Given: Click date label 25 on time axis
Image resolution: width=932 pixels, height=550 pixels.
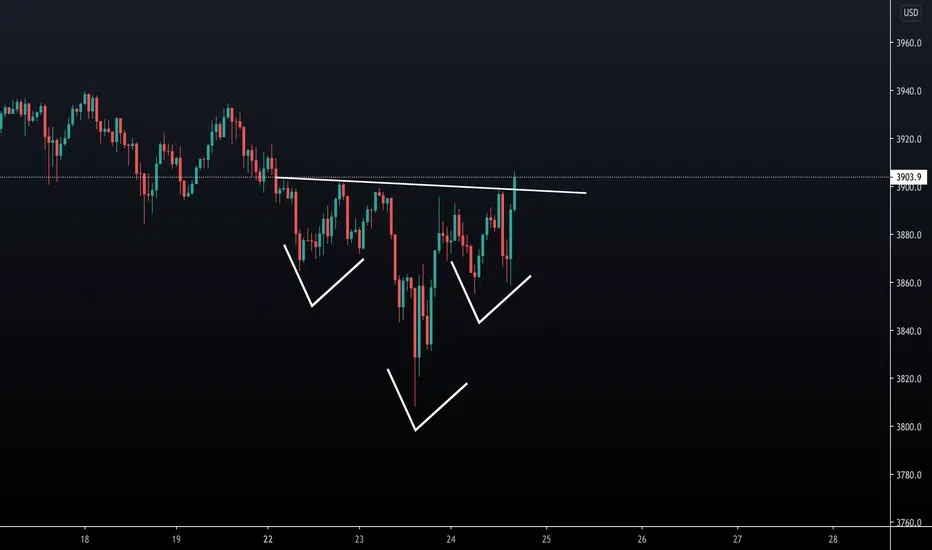Looking at the screenshot, I should coord(546,539).
